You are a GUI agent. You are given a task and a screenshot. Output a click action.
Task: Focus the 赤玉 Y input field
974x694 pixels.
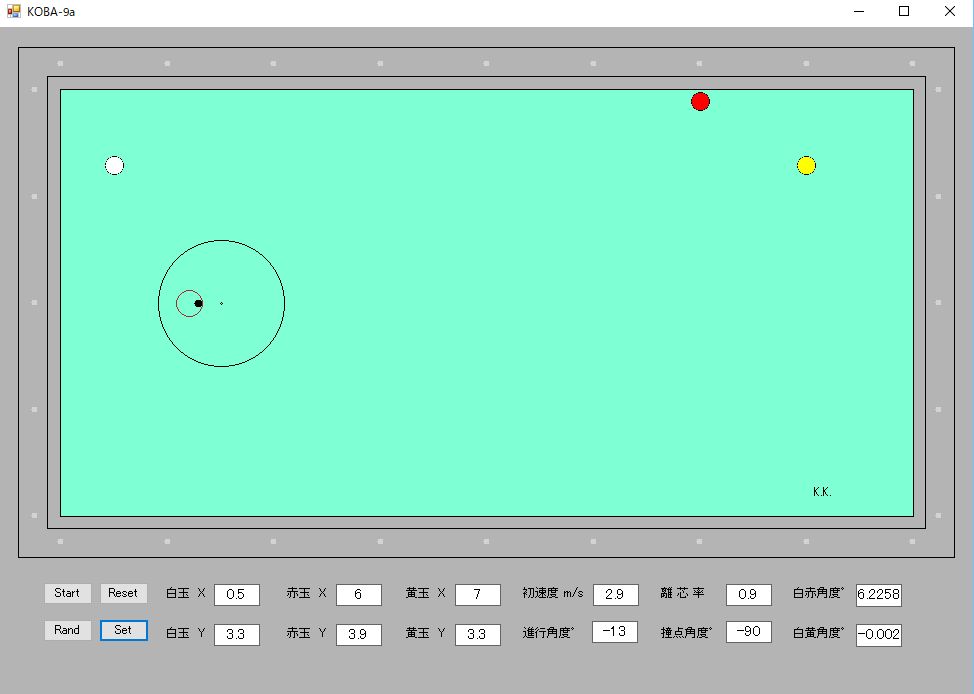(358, 634)
